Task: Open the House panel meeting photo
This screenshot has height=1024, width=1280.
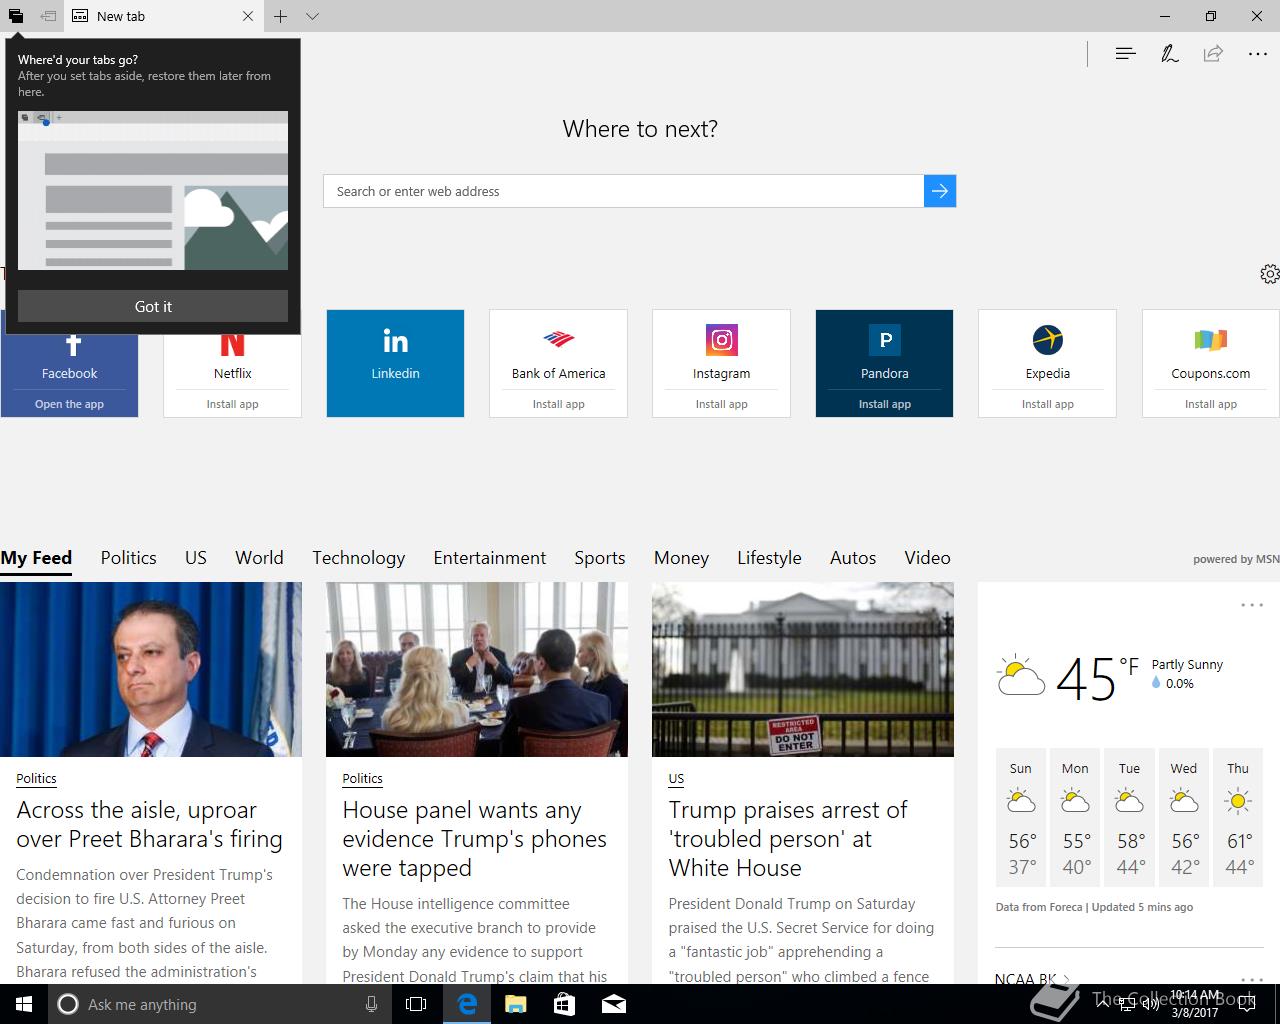Action: click(477, 669)
